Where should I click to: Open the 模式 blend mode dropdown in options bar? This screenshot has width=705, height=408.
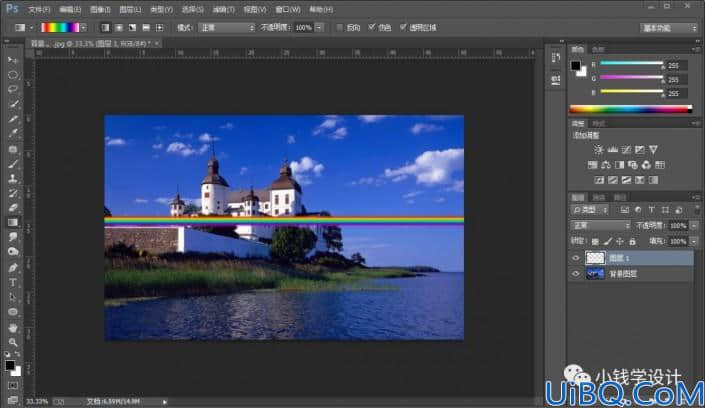click(x=227, y=28)
